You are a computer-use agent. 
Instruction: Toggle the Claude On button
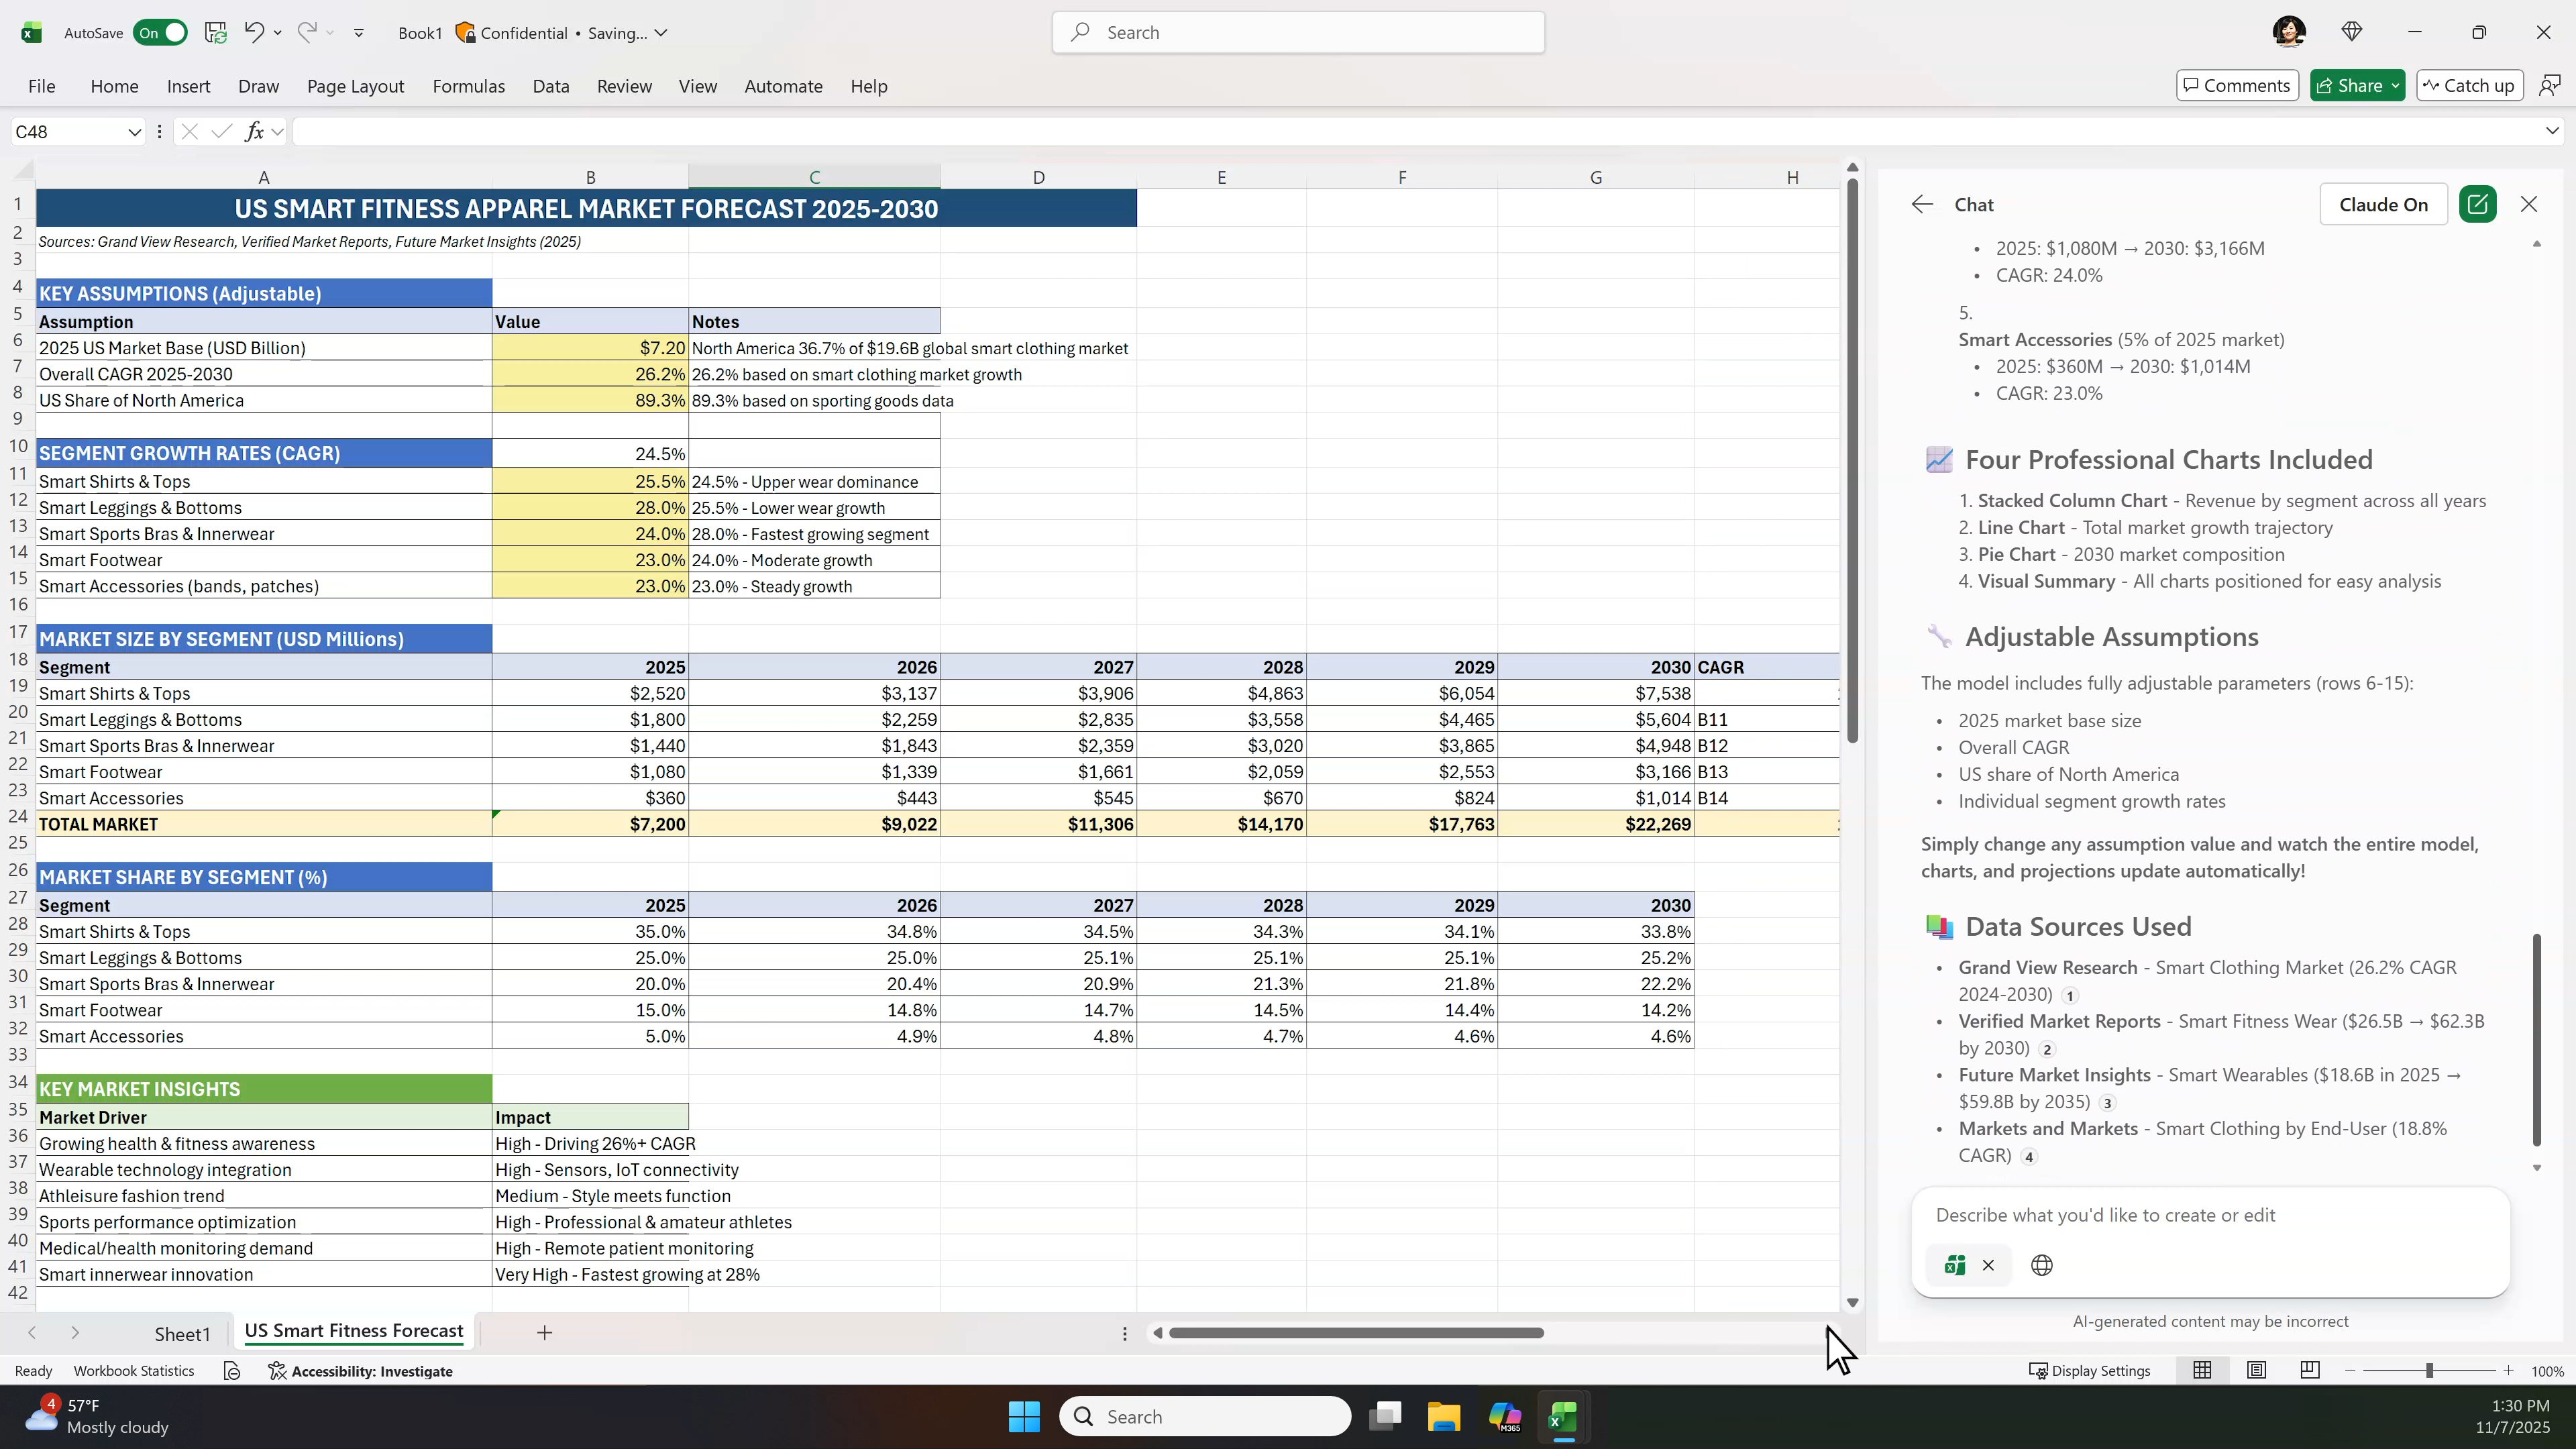pos(2382,204)
